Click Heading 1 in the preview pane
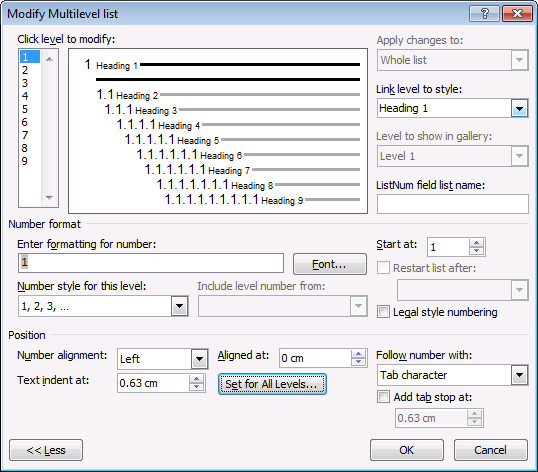This screenshot has width=538, height=472. [x=117, y=65]
